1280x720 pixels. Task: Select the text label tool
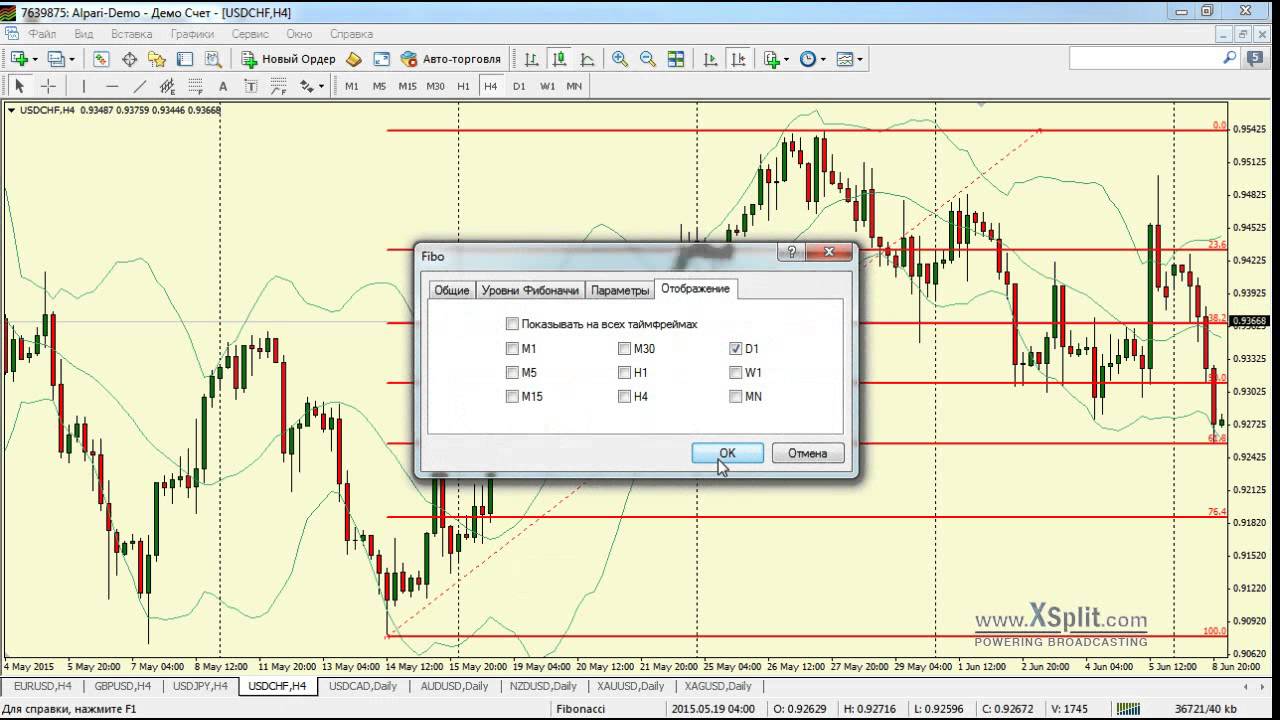[x=251, y=86]
